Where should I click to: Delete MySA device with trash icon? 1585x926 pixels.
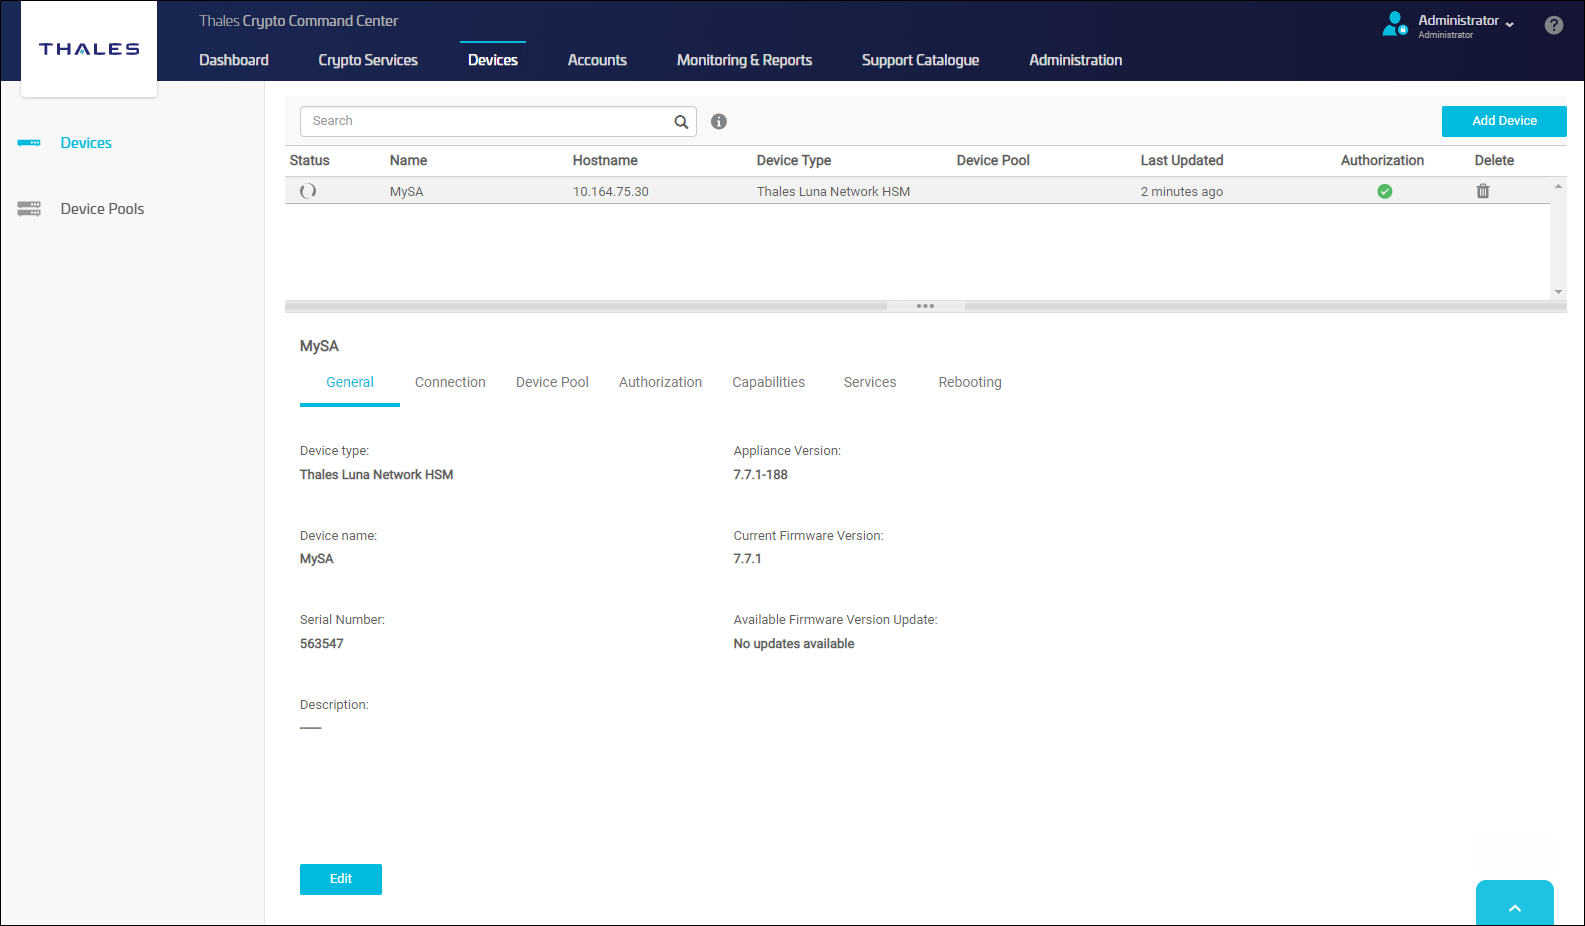(1483, 191)
